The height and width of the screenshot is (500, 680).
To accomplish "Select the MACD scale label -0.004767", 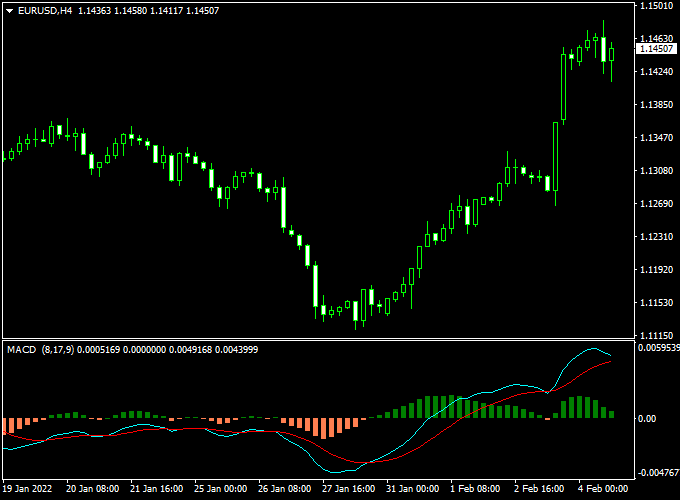I will click(x=658, y=472).
